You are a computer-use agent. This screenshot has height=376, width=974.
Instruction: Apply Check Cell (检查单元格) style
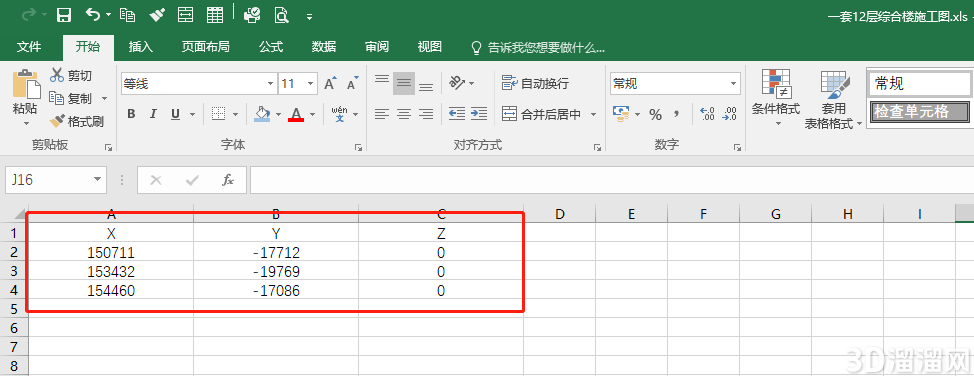click(x=919, y=112)
